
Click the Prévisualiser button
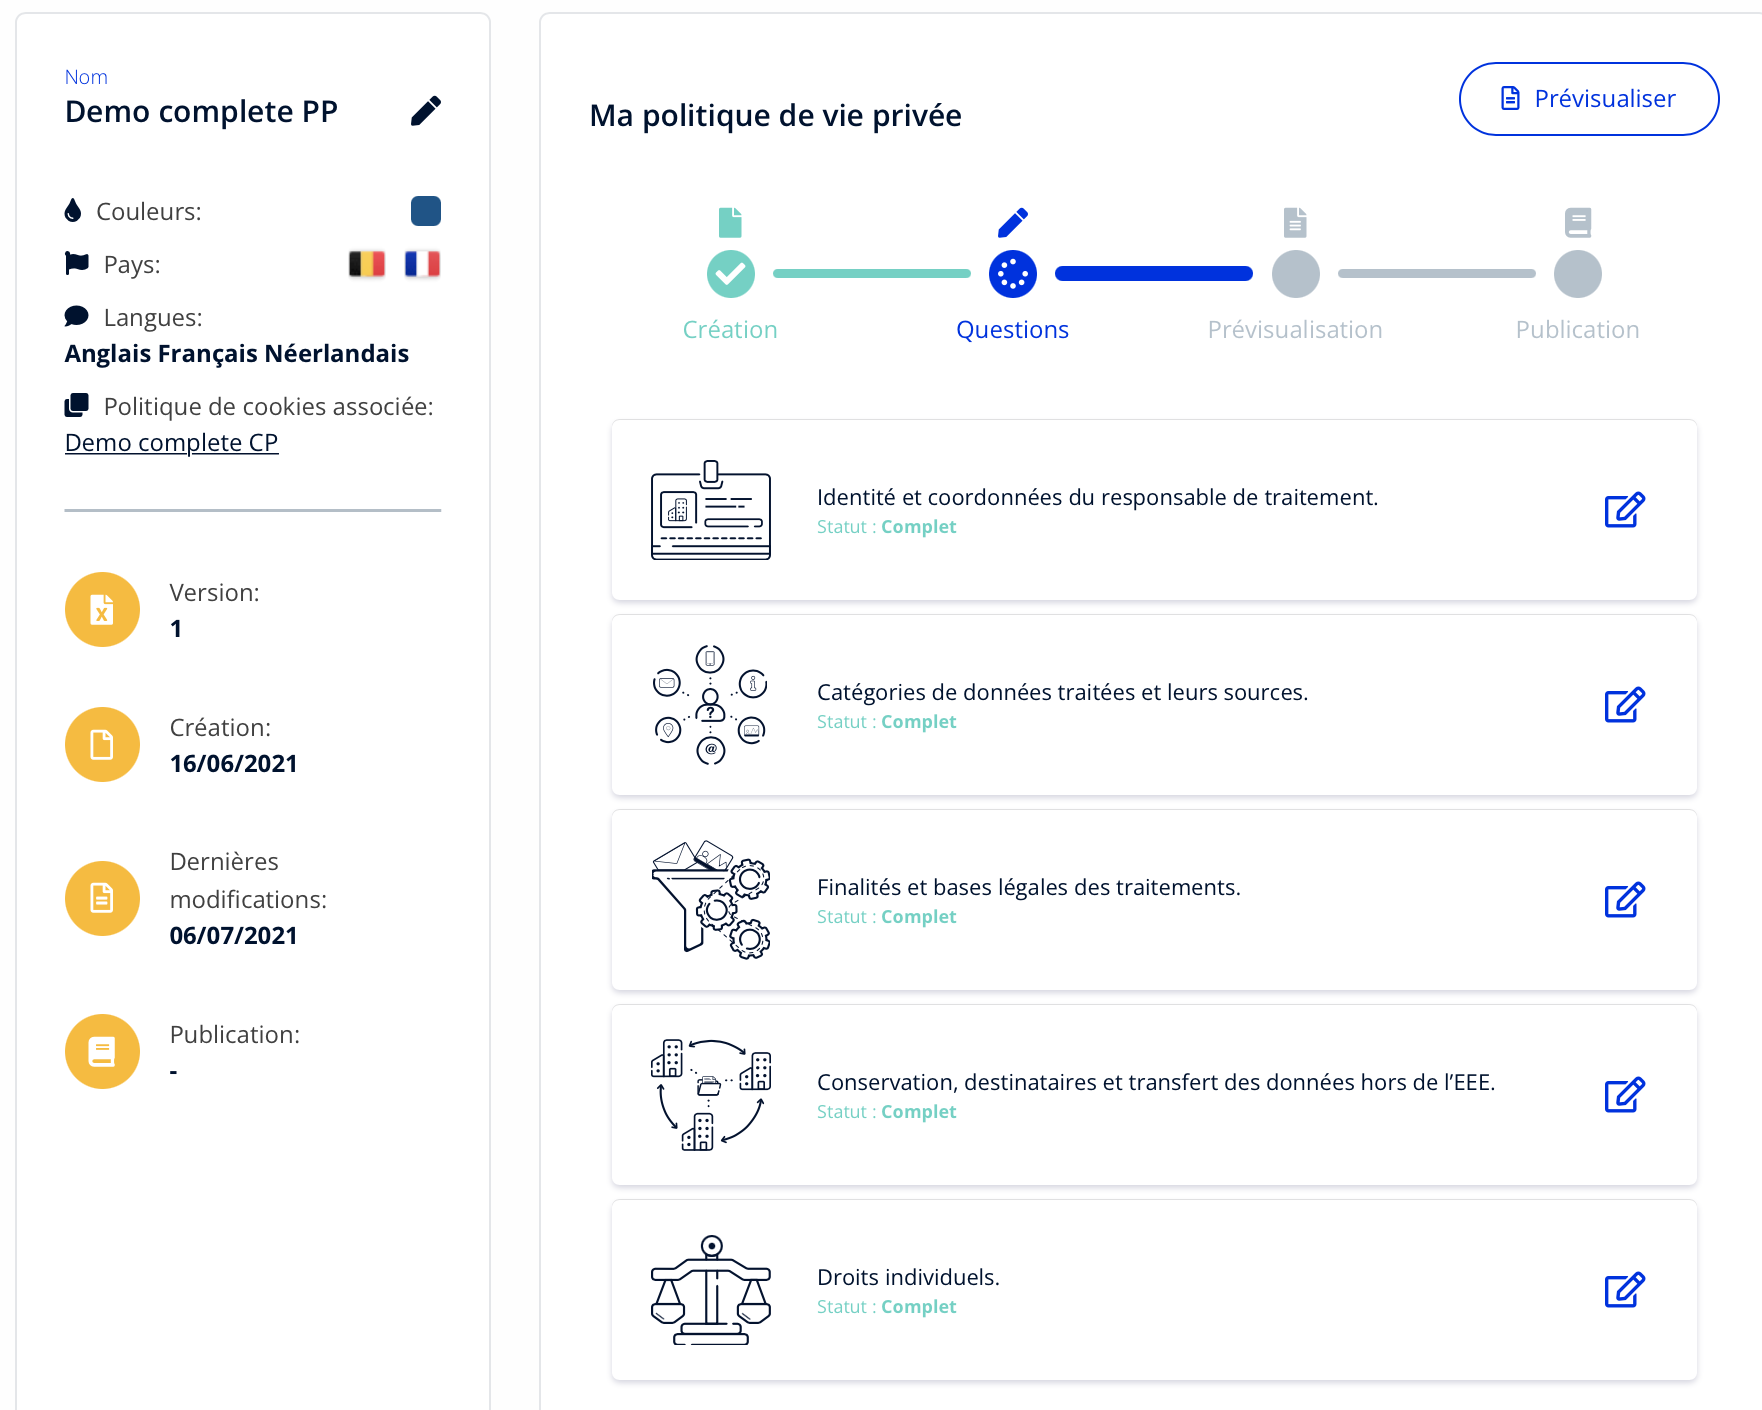(x=1588, y=99)
